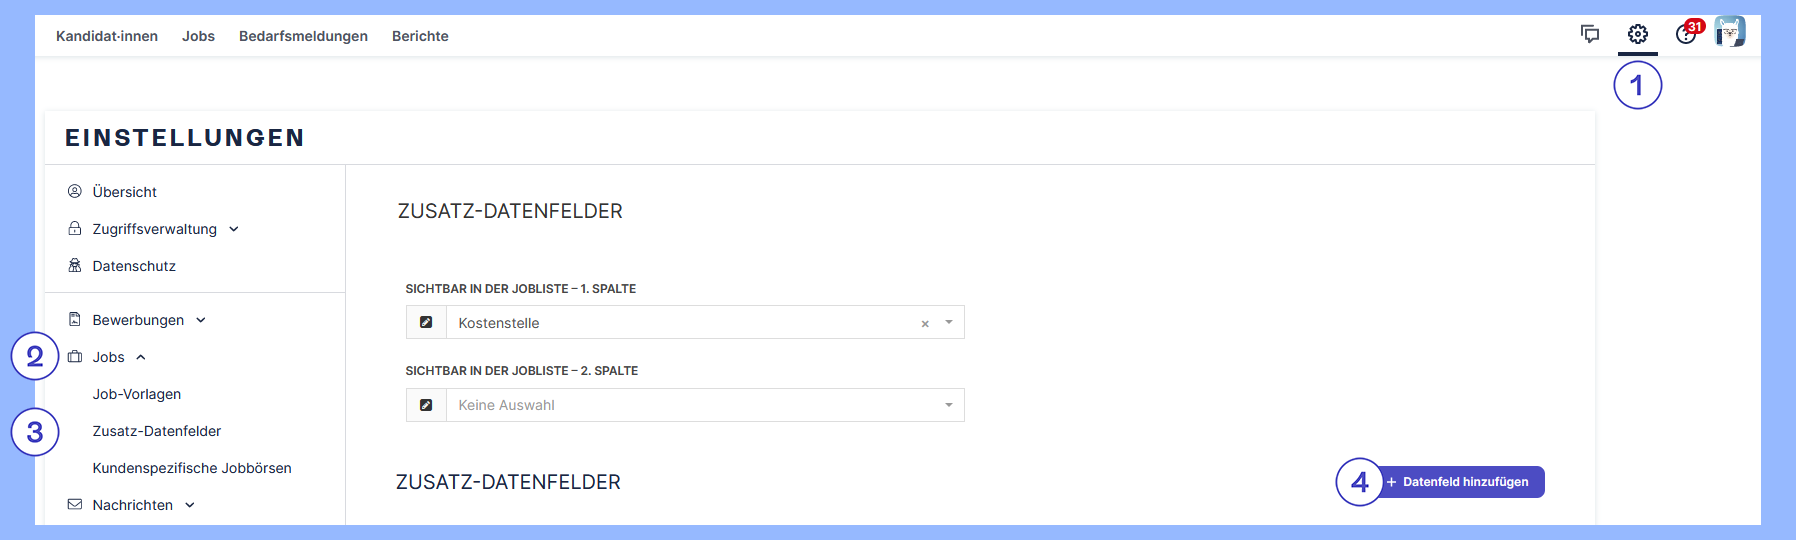The image size is (1796, 540).
Task: Open the Kostenstelle dropdown arrow
Action: point(948,322)
